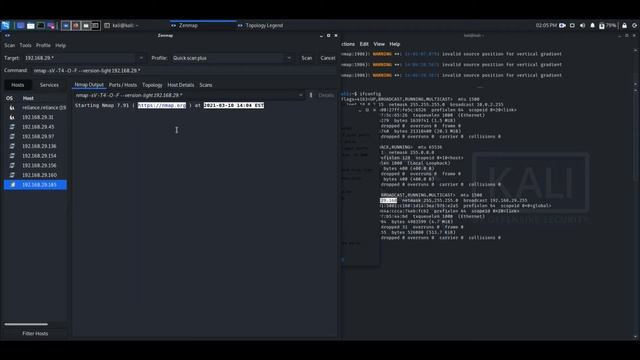The image size is (640, 360).
Task: Click the host list horizontal scrollbar
Action: (26, 324)
